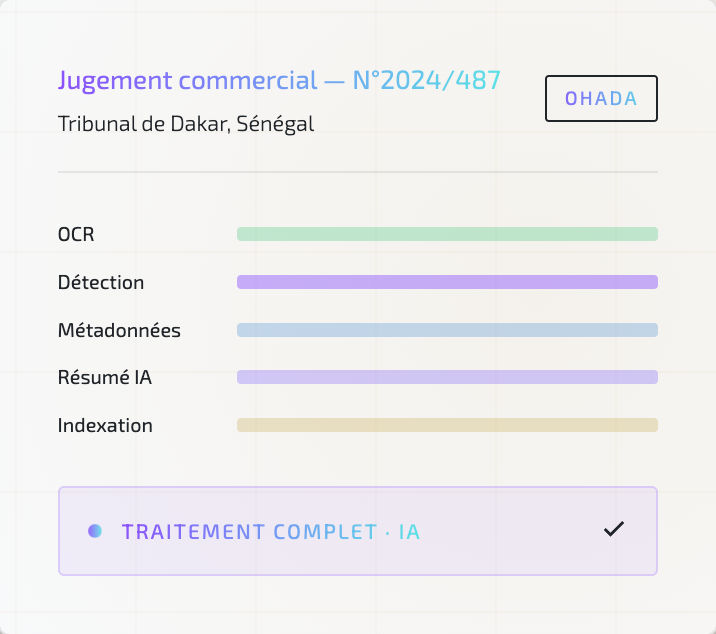Select the Résumé IA step label
This screenshot has width=716, height=634.
tap(105, 377)
